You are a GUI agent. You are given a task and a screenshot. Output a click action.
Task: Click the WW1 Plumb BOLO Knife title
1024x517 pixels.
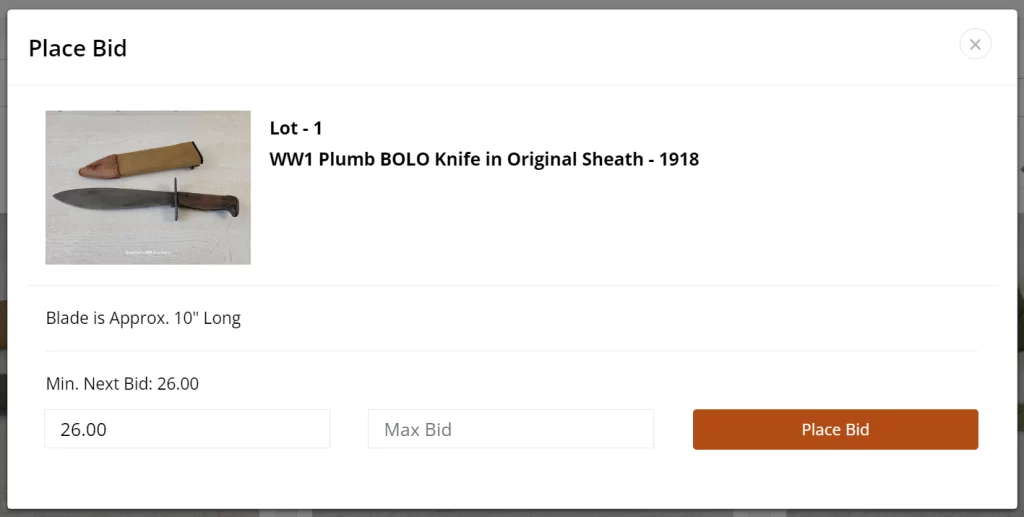click(484, 159)
